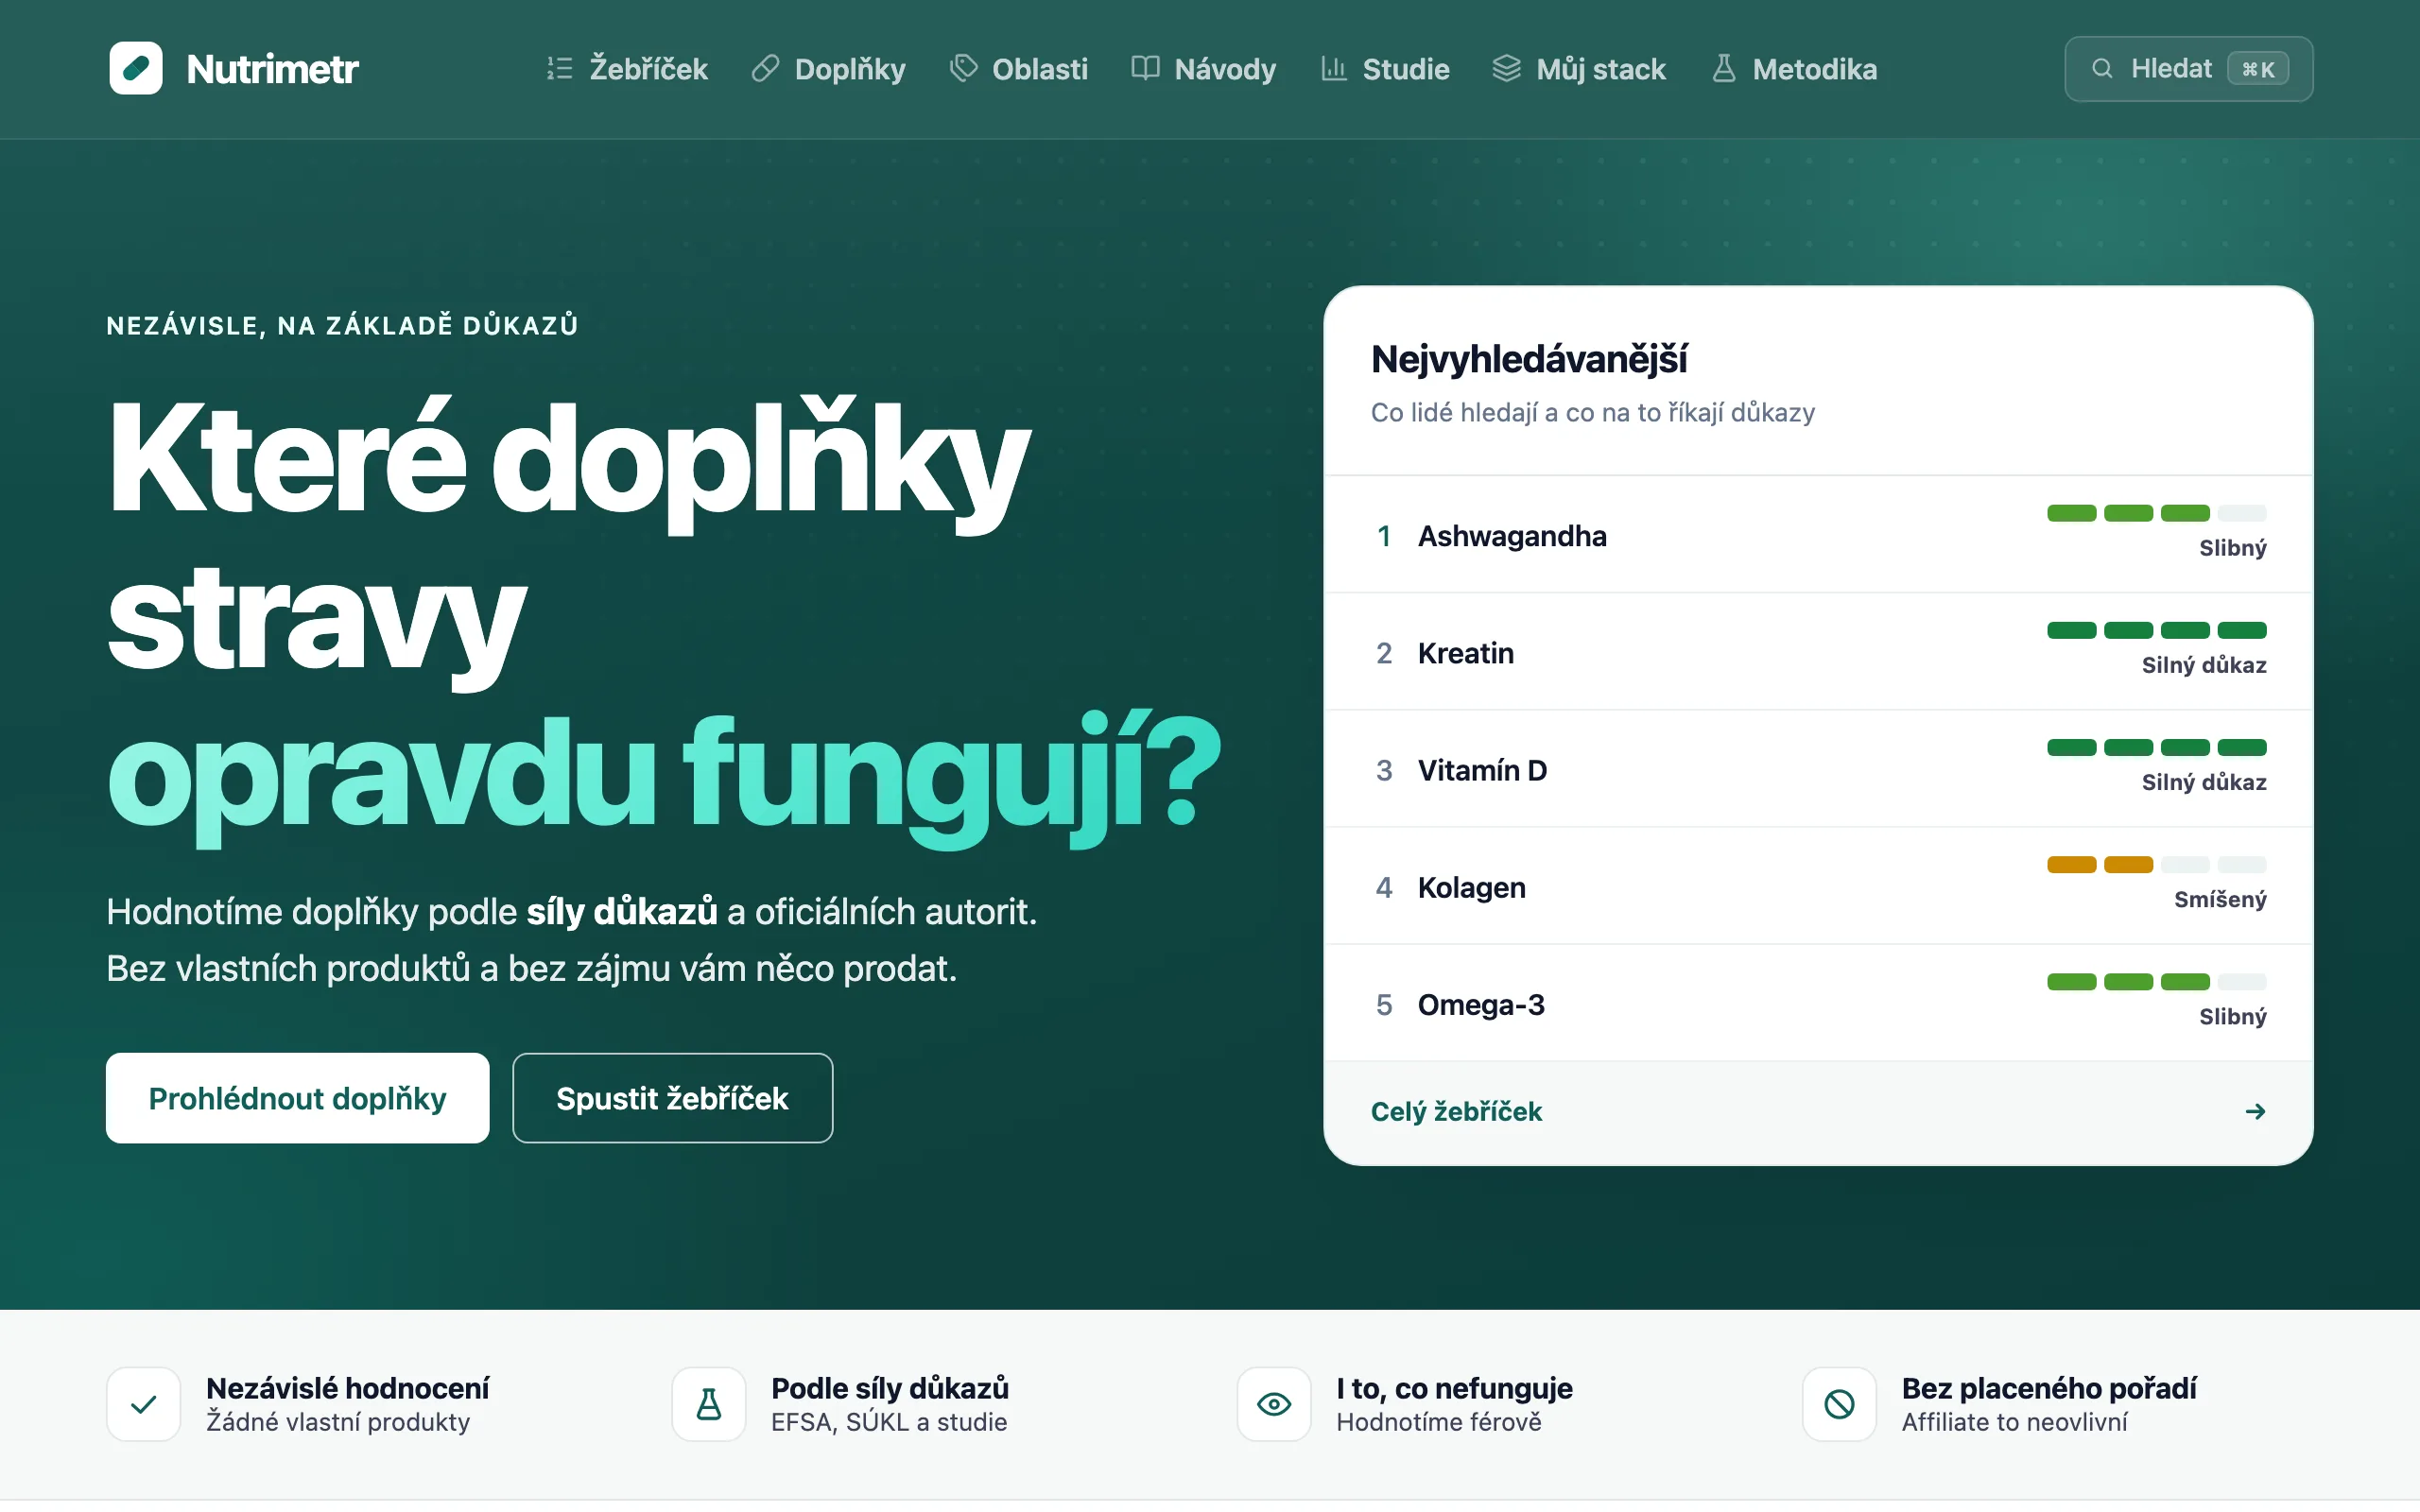2420x1512 pixels.
Task: Click the Nutrimetr brand name
Action: tap(272, 69)
